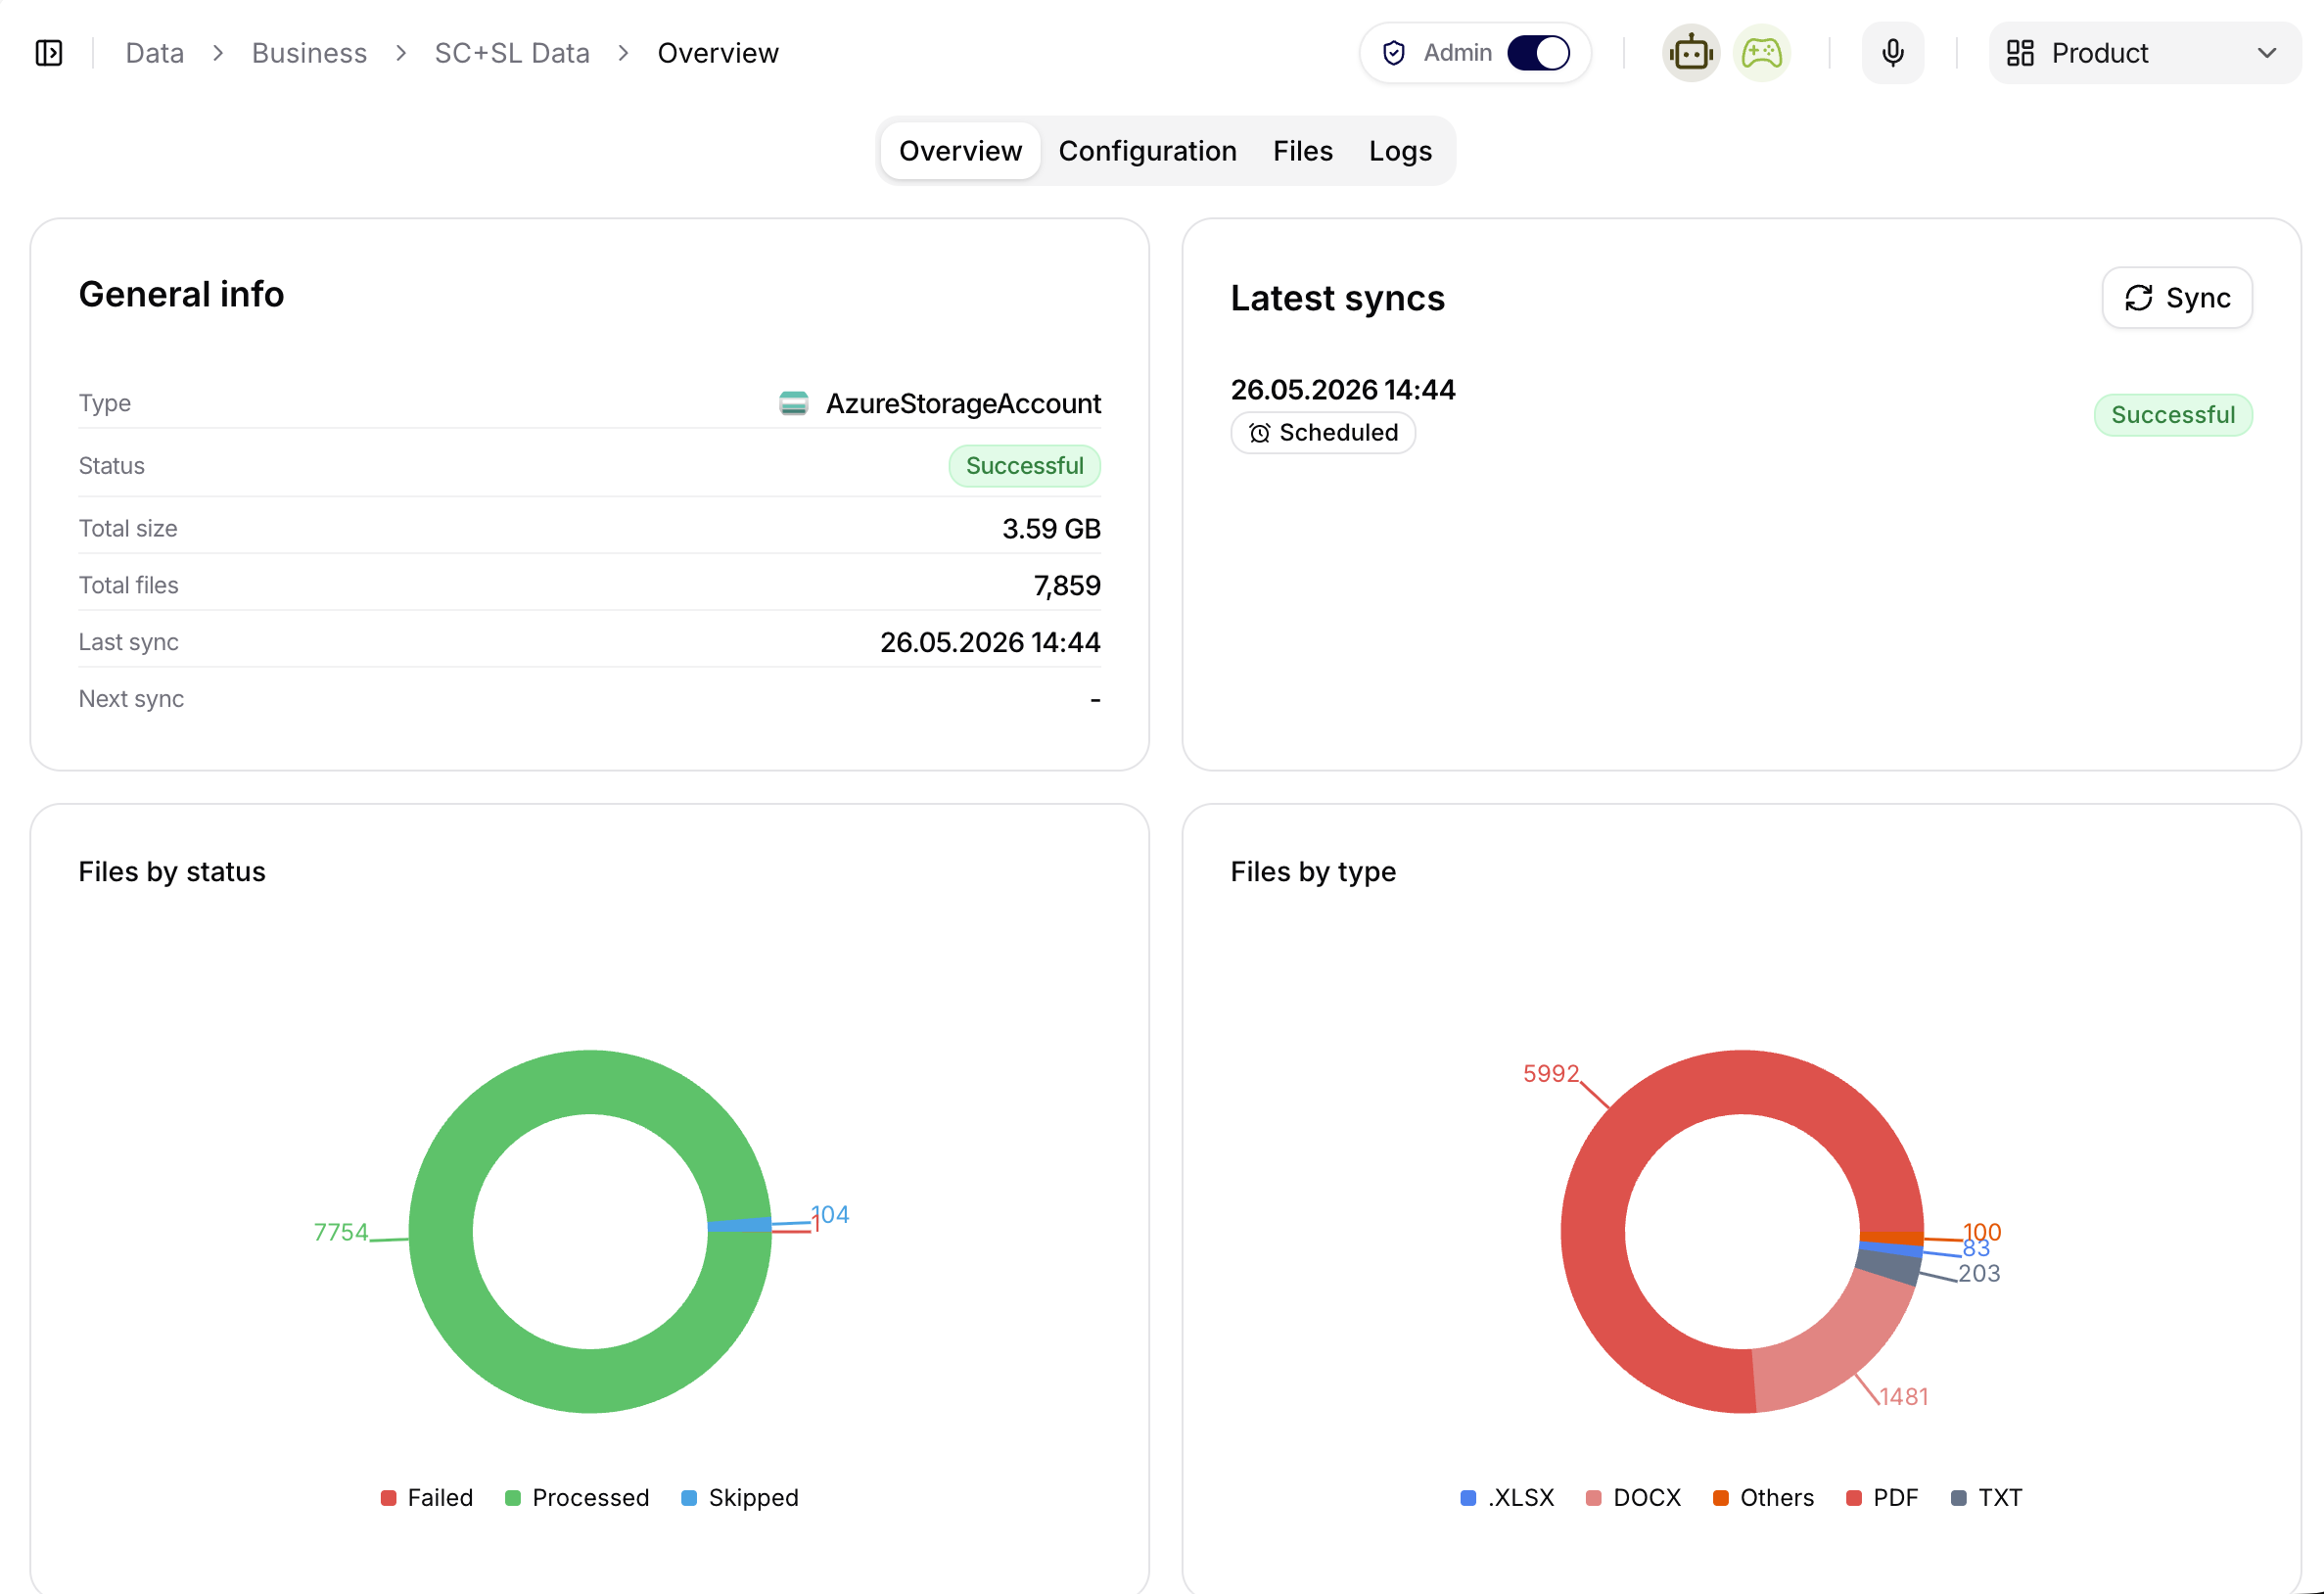Image resolution: width=2324 pixels, height=1594 pixels.
Task: Click the 7,859 total files value
Action: (x=1066, y=586)
